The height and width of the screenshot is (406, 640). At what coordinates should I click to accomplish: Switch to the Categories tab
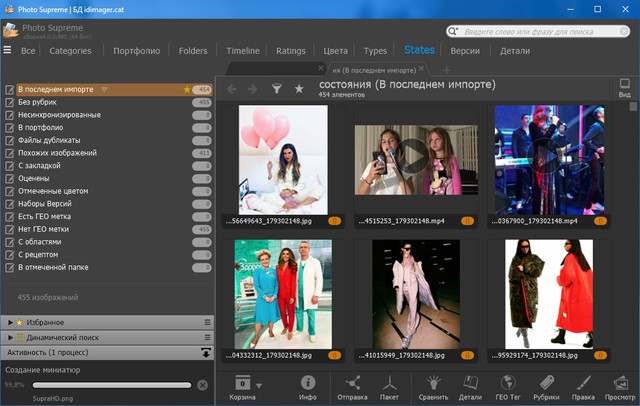pyautogui.click(x=70, y=50)
